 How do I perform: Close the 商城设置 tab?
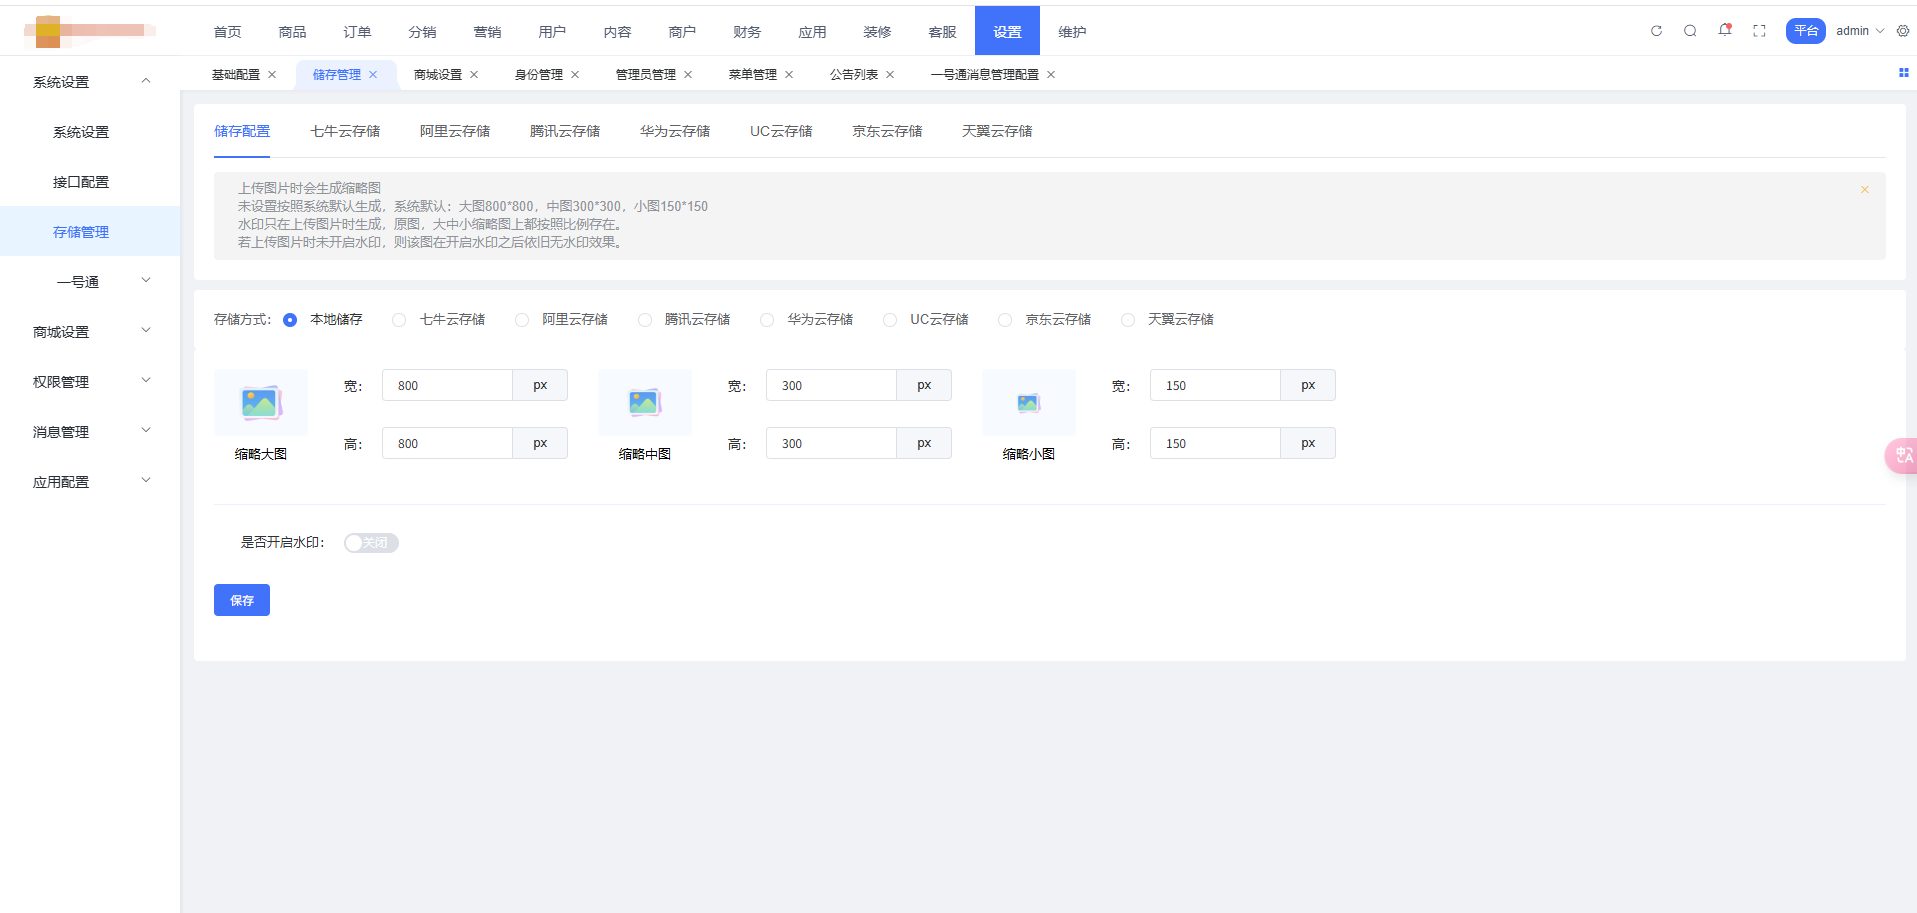point(474,75)
